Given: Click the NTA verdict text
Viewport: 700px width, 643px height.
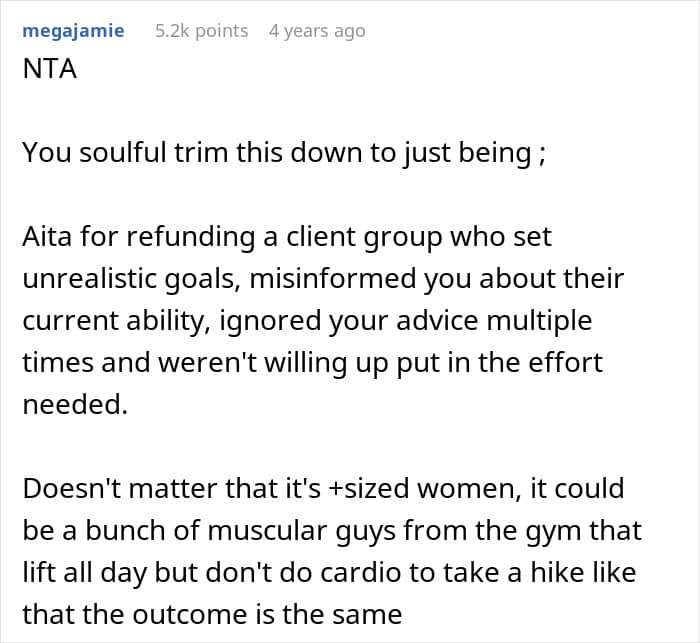Looking at the screenshot, I should tap(50, 69).
